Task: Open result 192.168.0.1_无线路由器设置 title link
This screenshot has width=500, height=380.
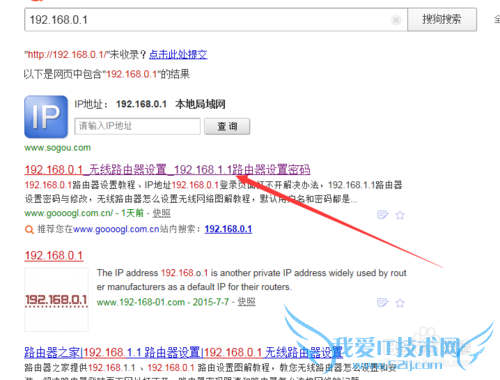Action: (x=167, y=170)
